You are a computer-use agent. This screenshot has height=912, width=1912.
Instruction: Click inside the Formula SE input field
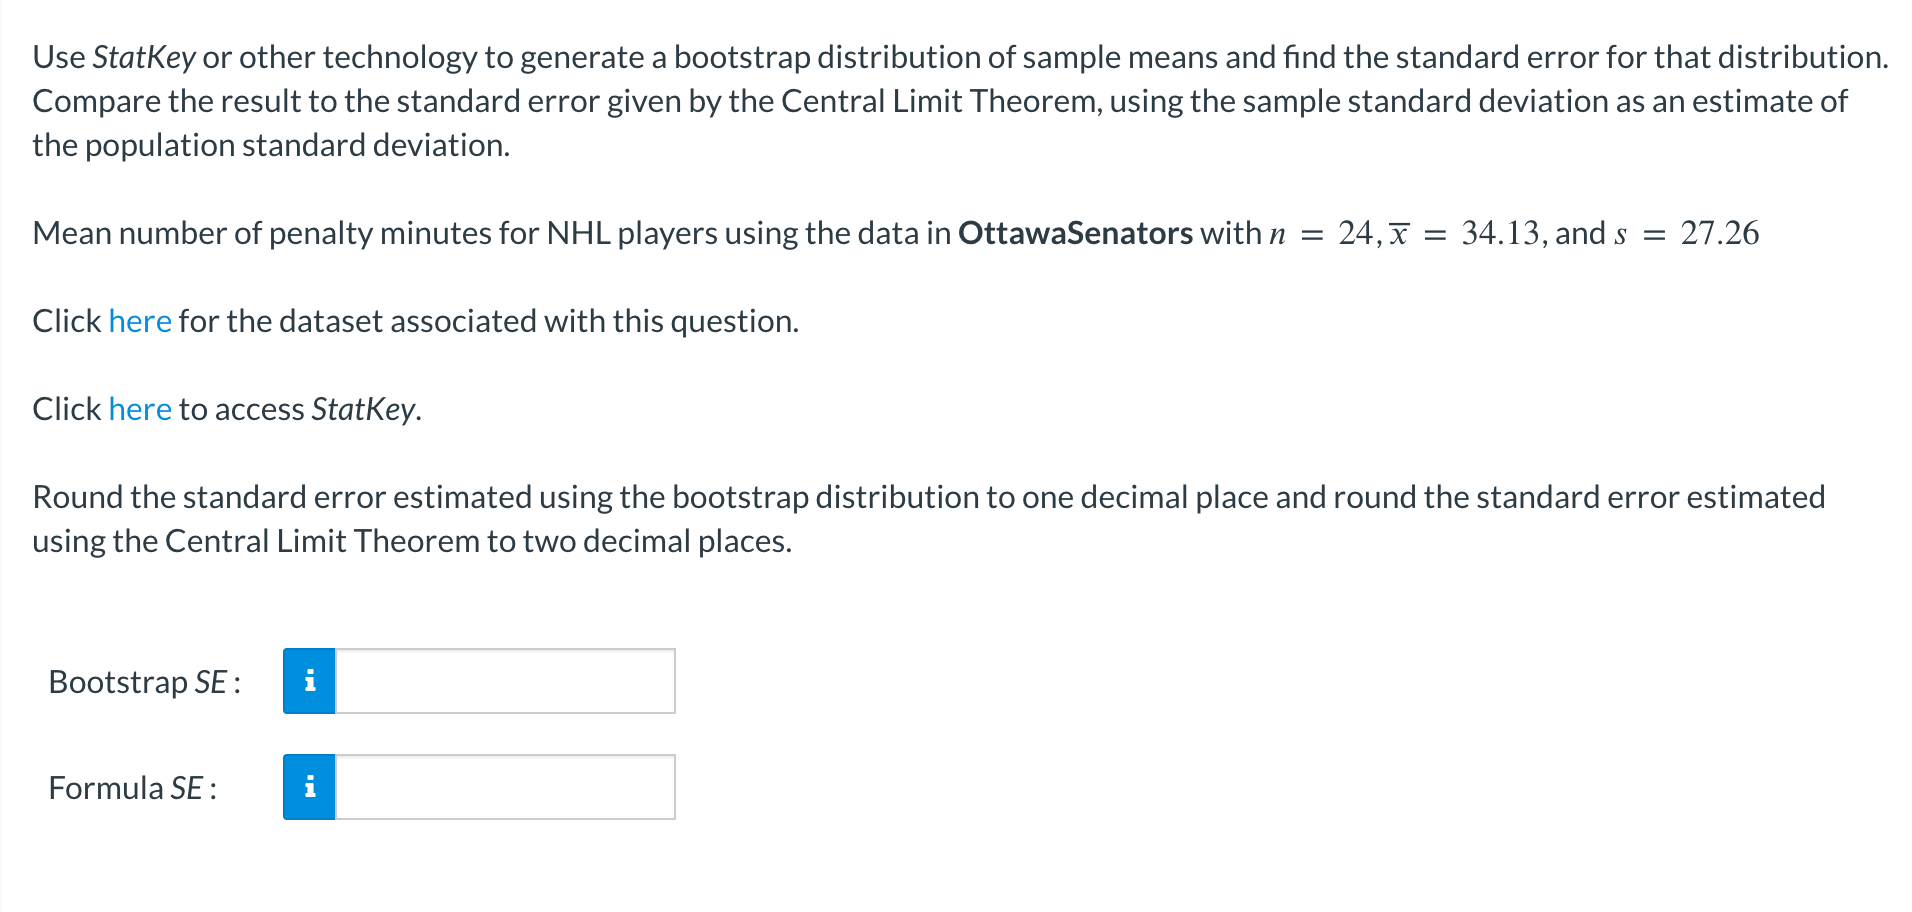(x=505, y=787)
